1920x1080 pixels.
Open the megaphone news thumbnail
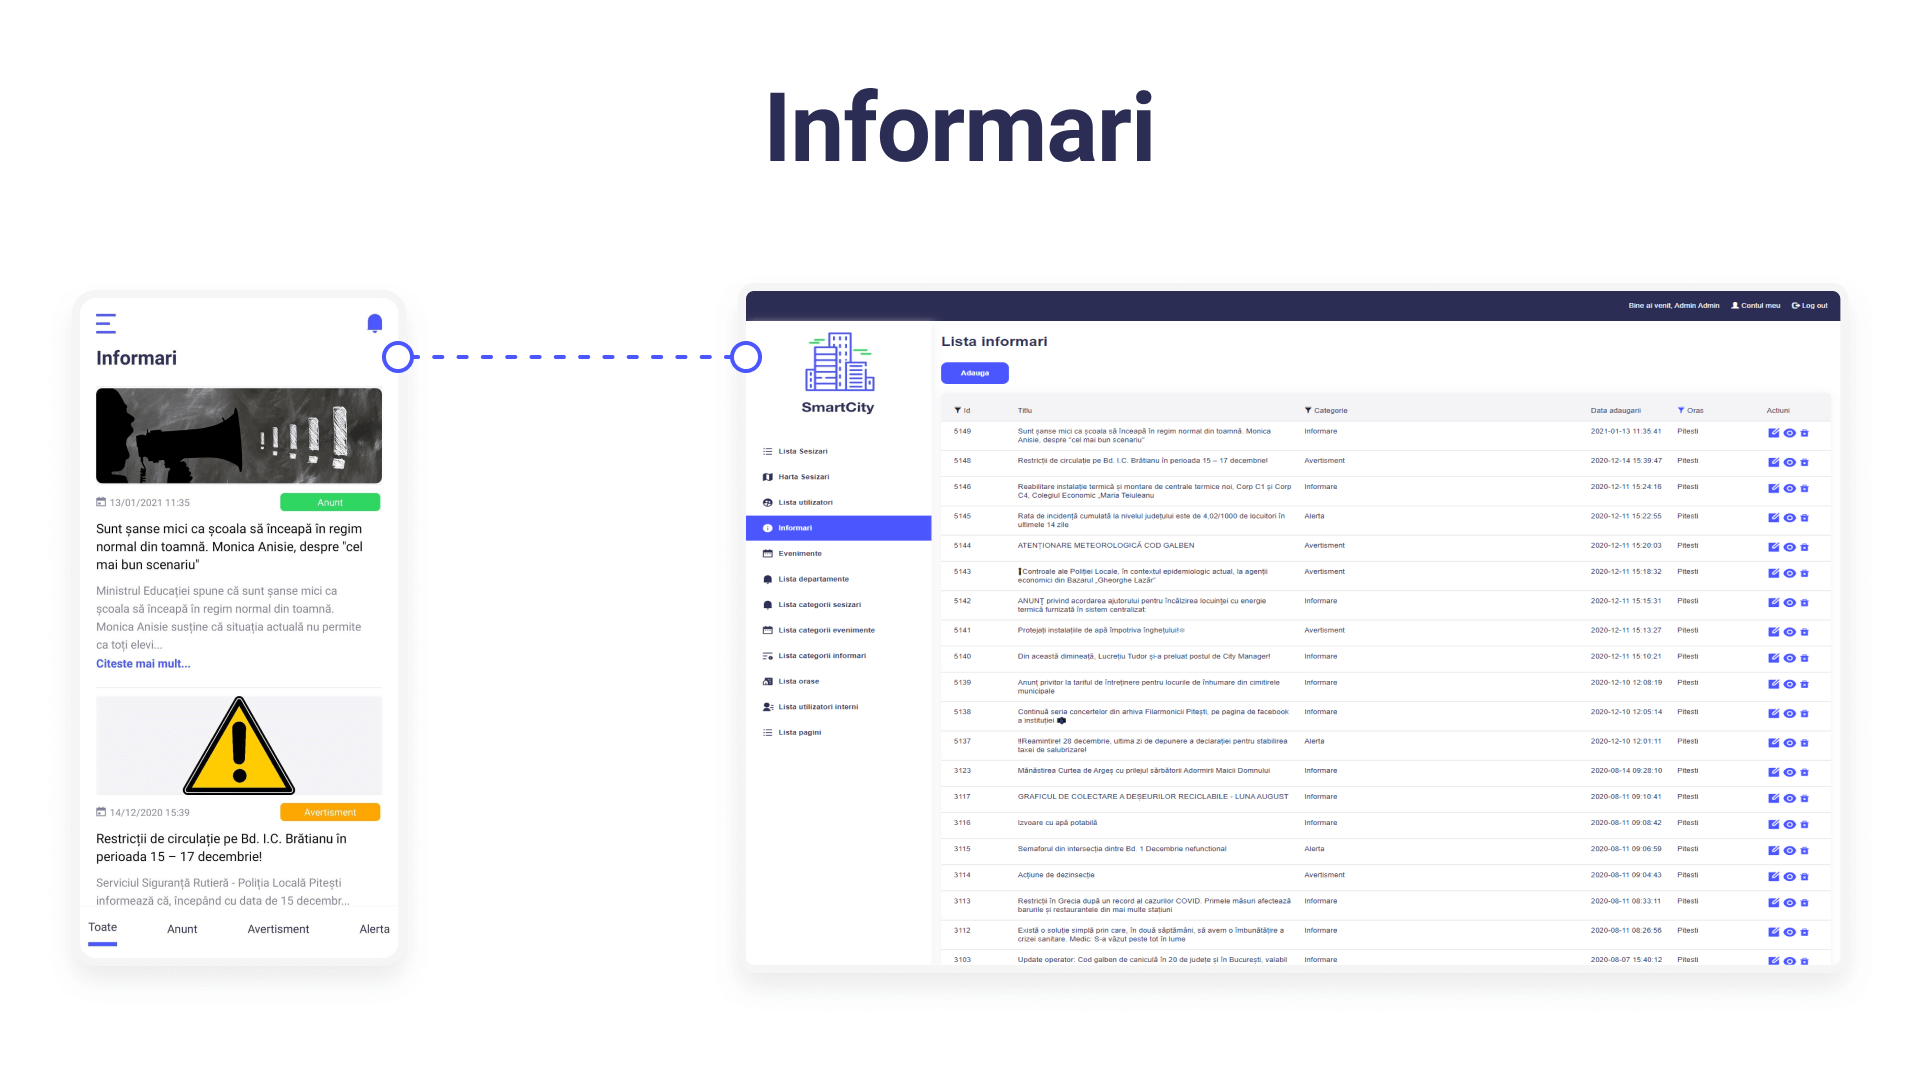(239, 436)
